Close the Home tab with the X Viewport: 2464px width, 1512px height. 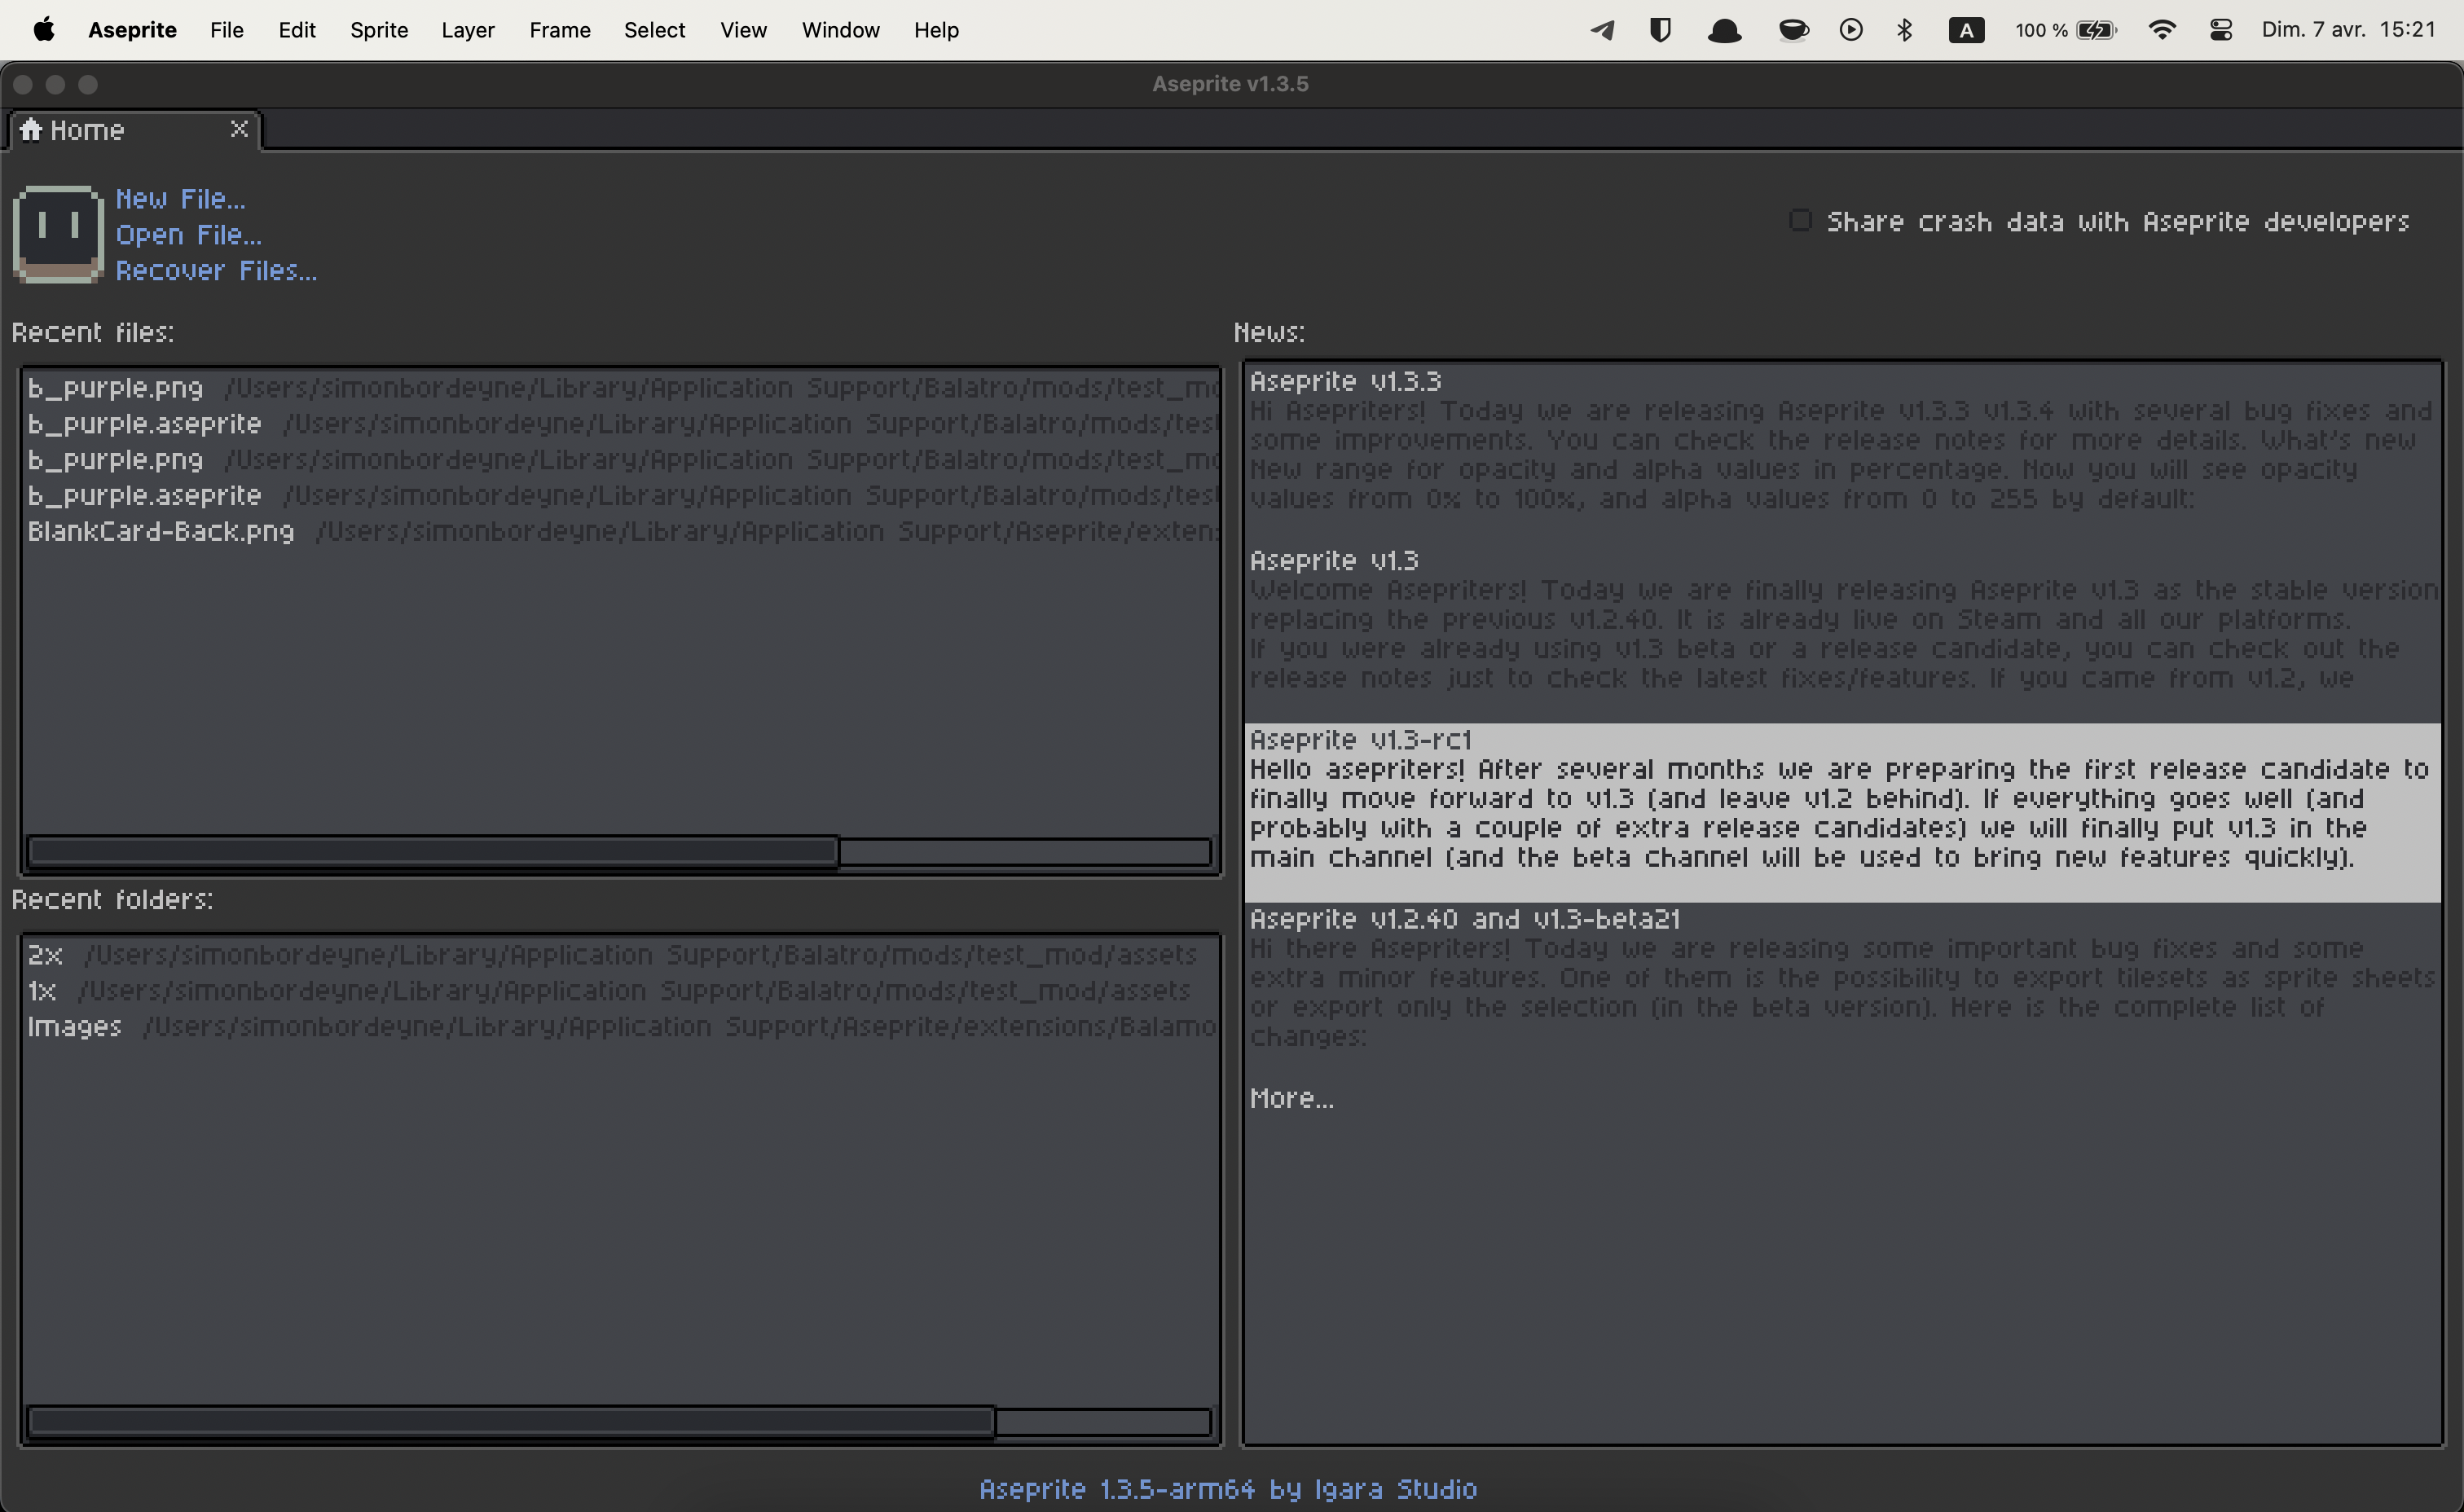click(x=239, y=129)
